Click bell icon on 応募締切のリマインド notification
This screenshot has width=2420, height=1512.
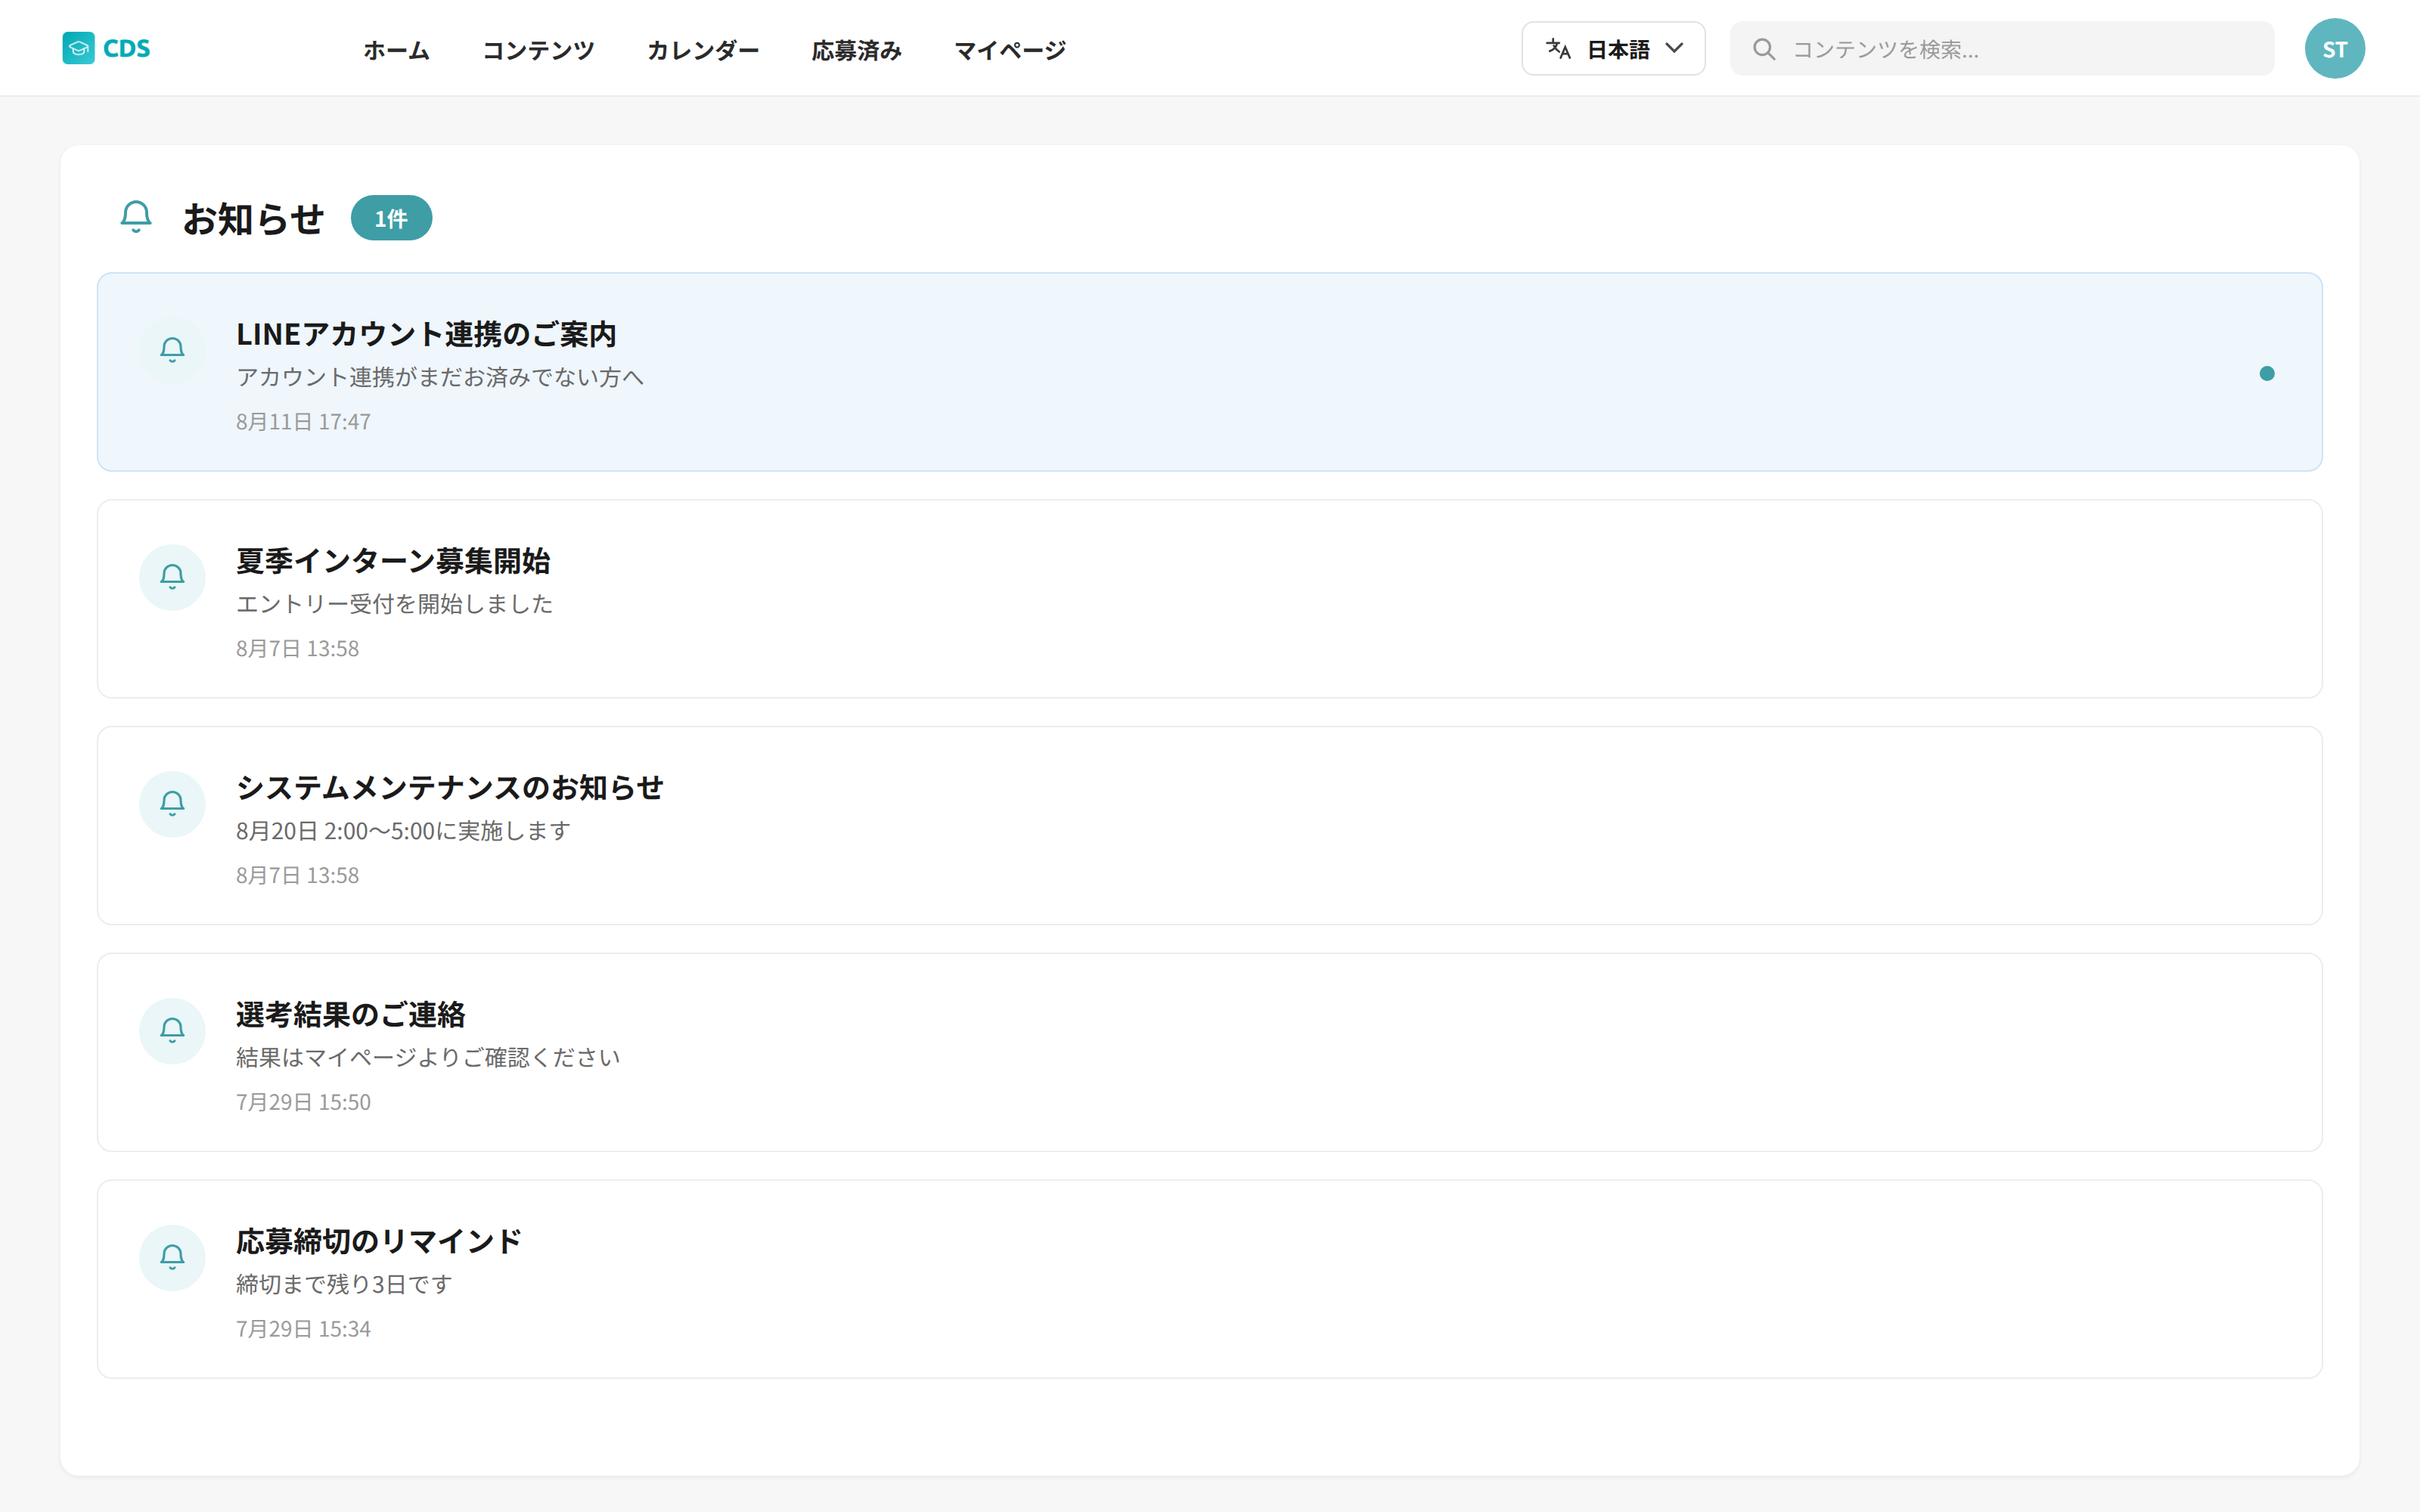click(x=172, y=1258)
